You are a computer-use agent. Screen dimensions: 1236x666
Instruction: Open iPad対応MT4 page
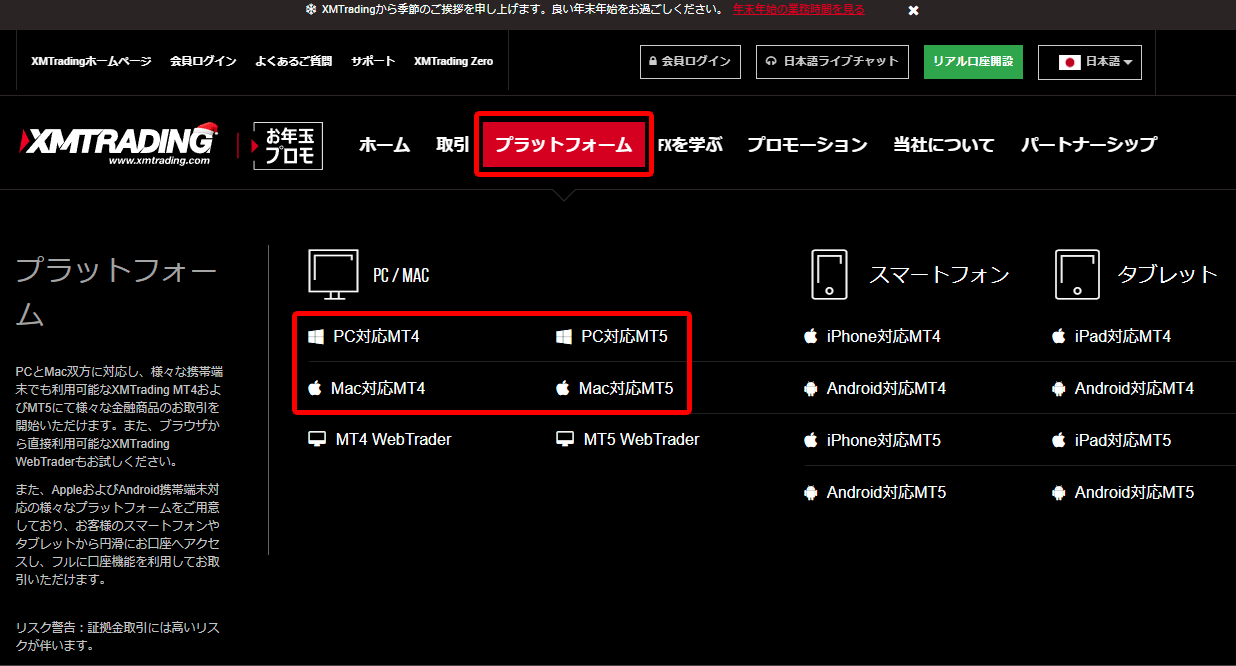(1122, 336)
